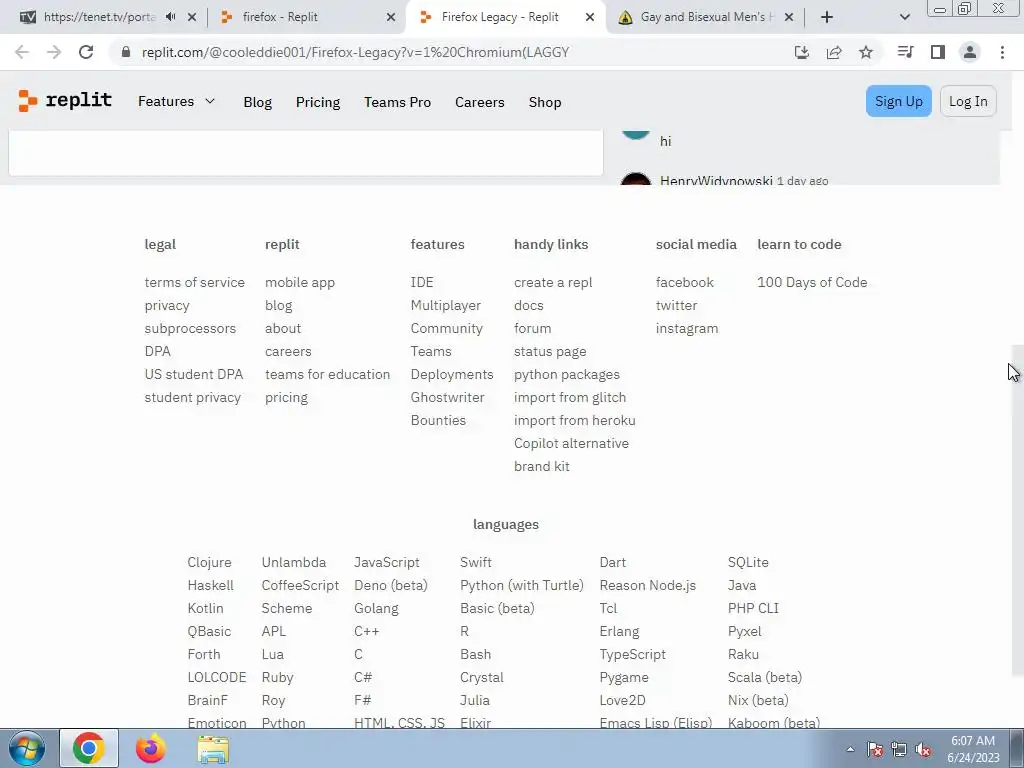Open Shop in navigation bar
The height and width of the screenshot is (768, 1024).
545,102
